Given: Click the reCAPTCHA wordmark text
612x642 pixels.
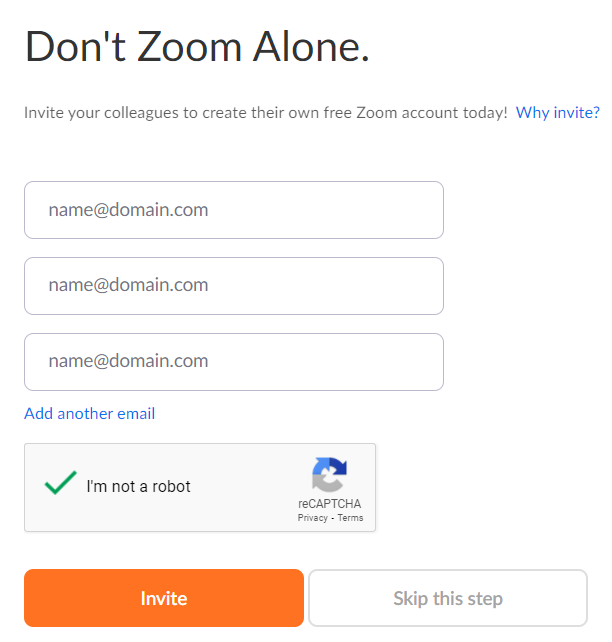Looking at the screenshot, I should pyautogui.click(x=330, y=503).
